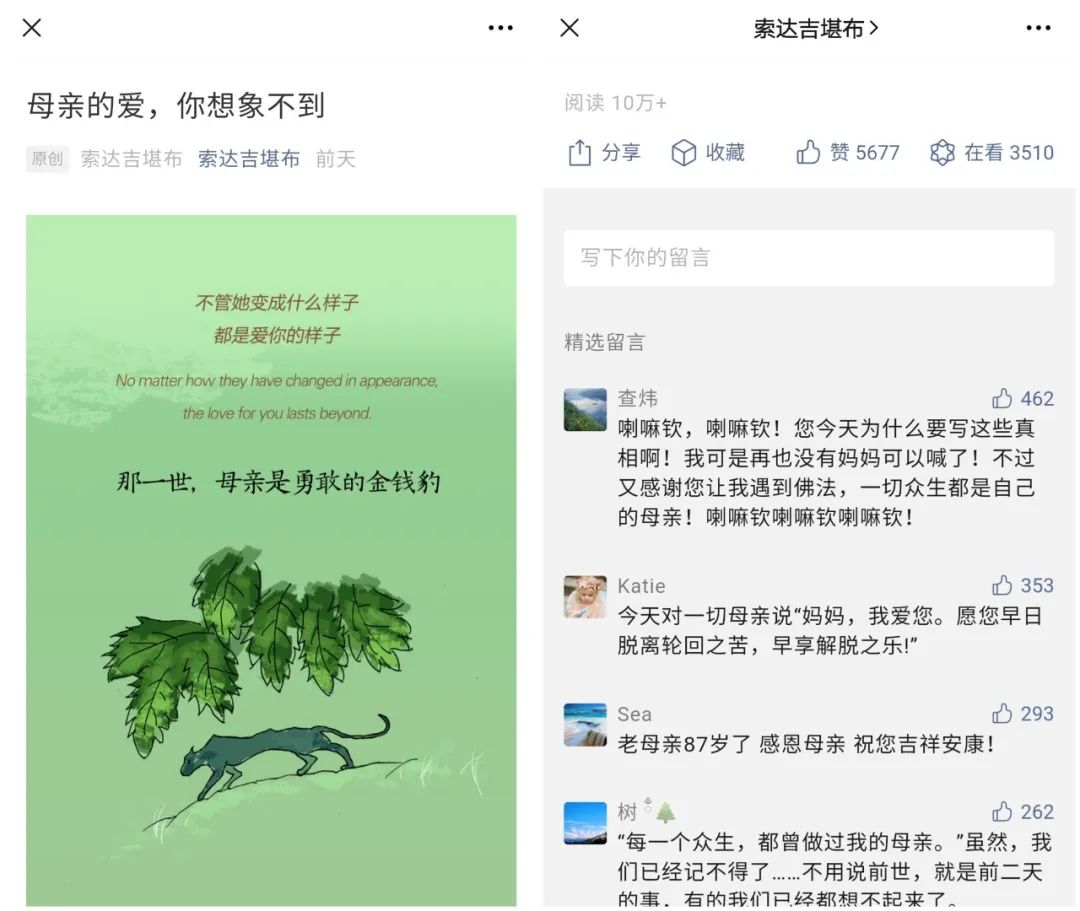Like 查炜's comment with 462 thumbs-up

(1002, 398)
